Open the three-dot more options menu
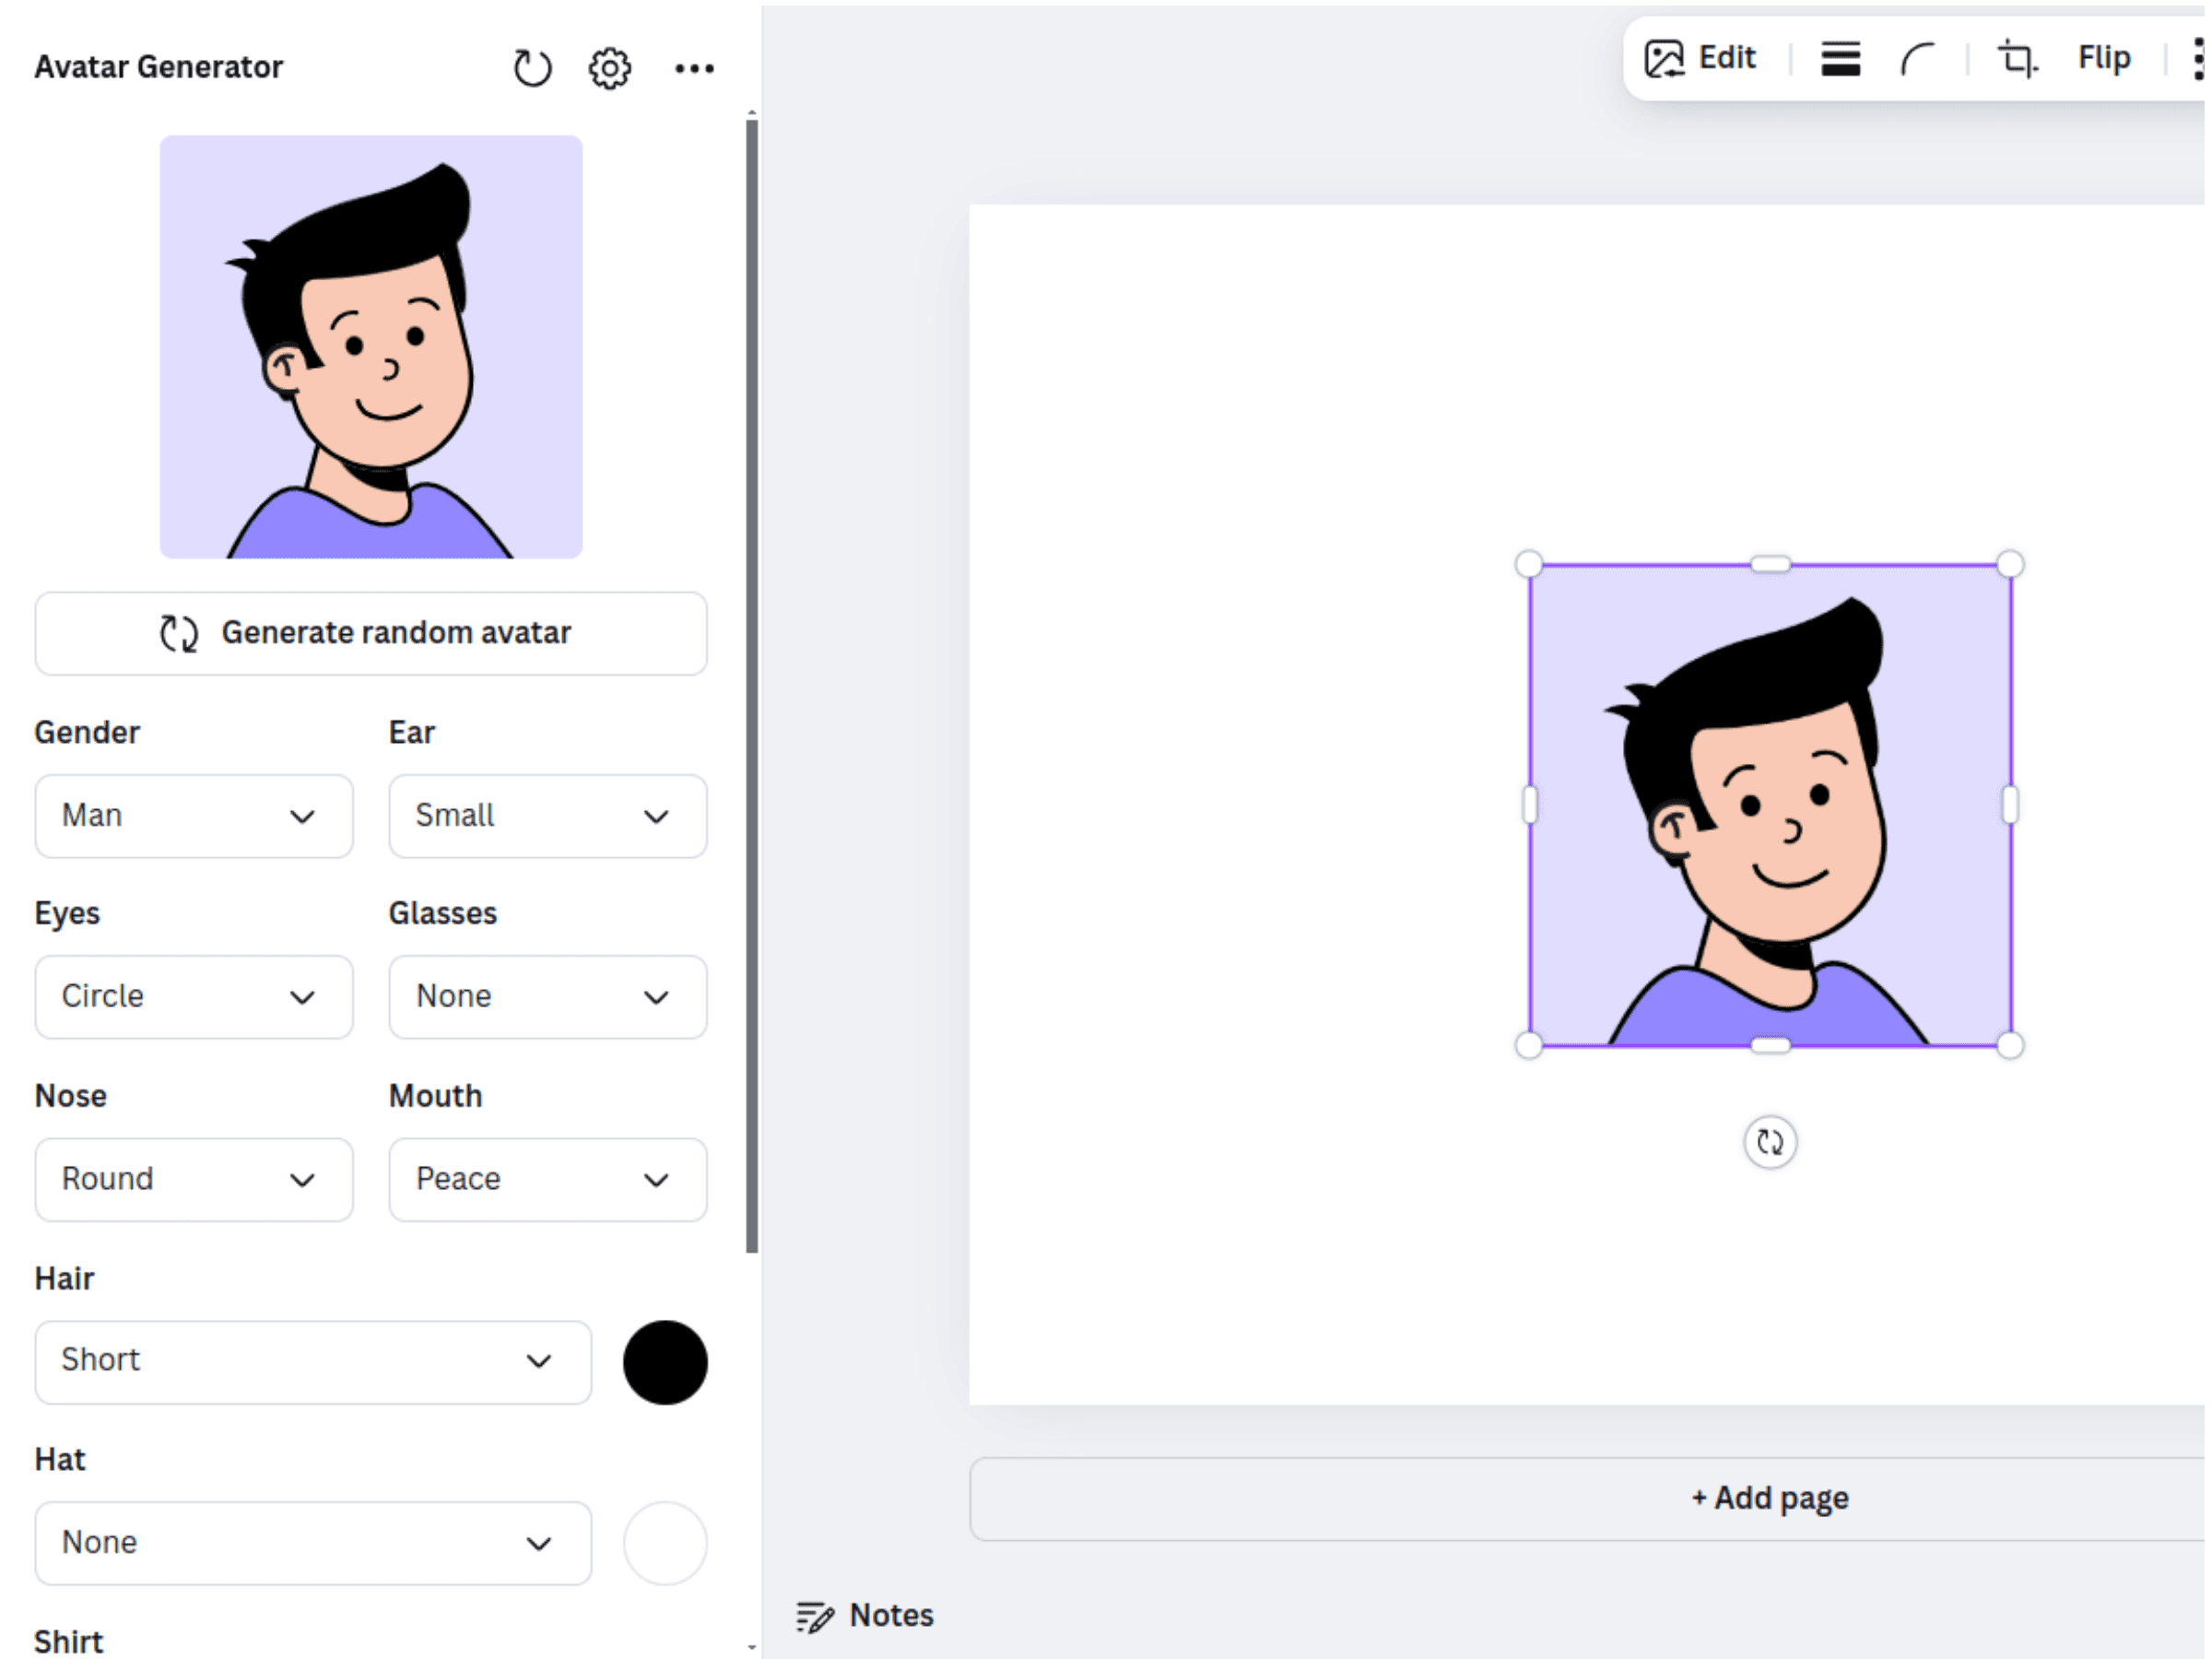 click(x=694, y=68)
